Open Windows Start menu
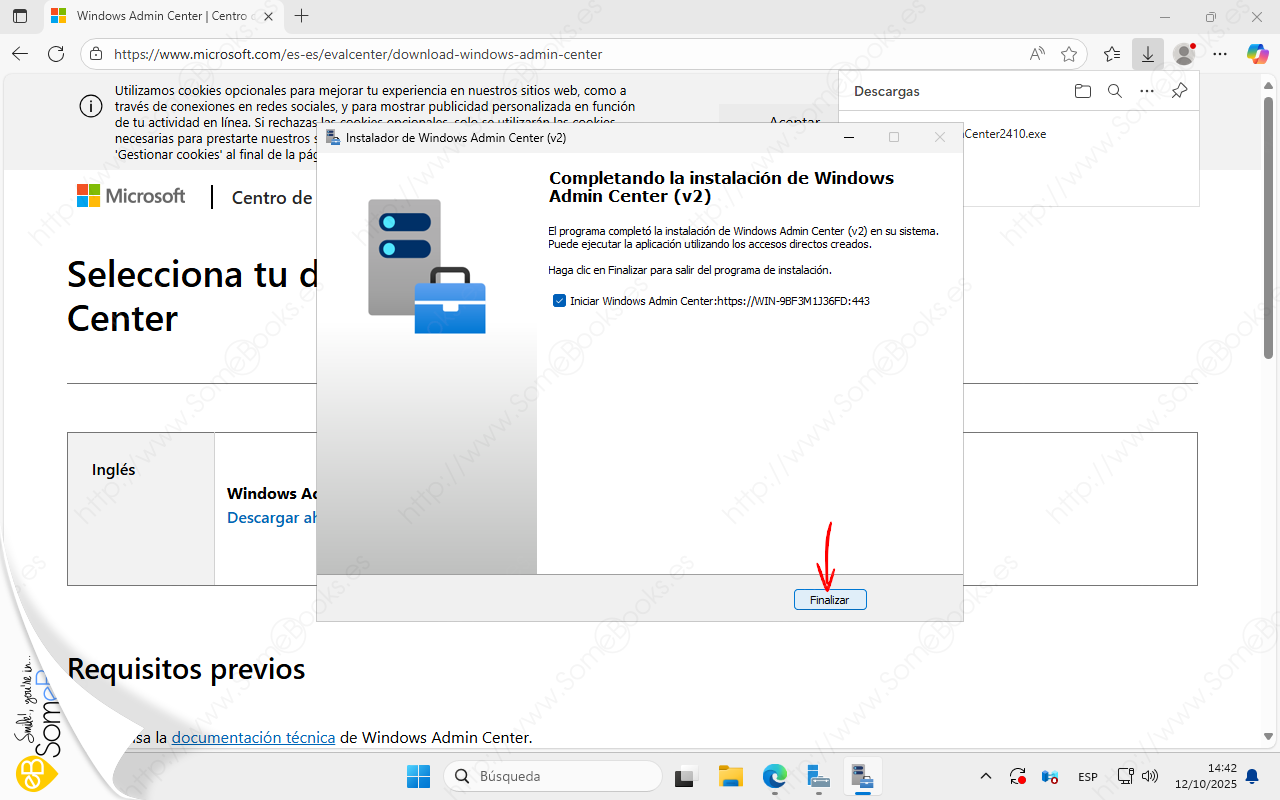 pyautogui.click(x=418, y=776)
